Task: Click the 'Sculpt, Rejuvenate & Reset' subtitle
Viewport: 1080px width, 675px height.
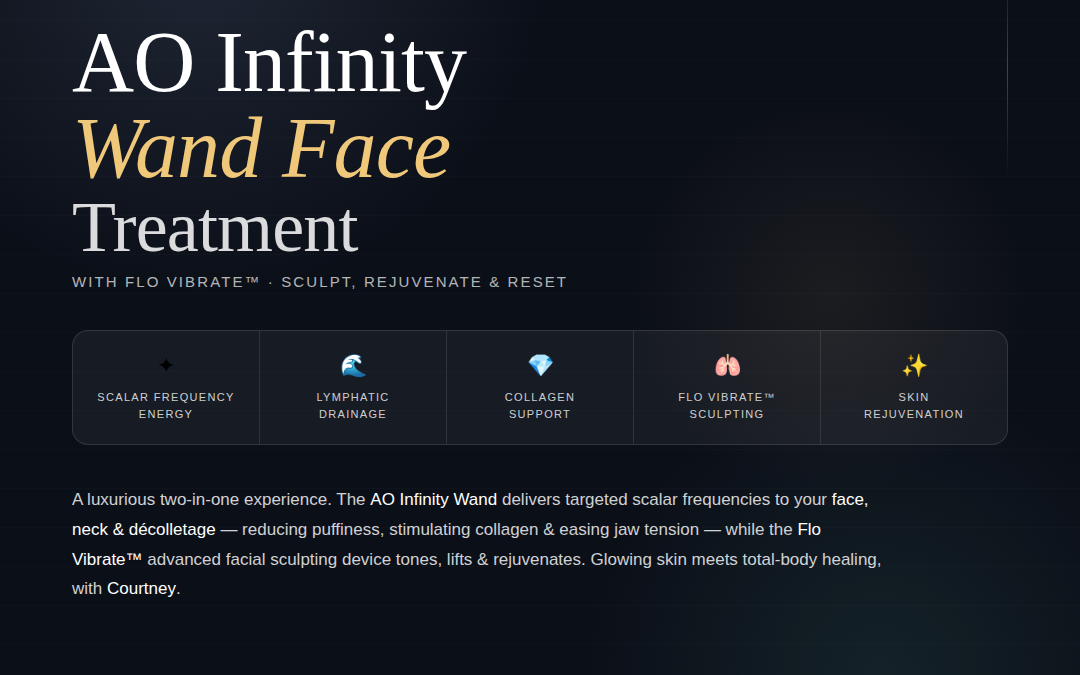Action: 424,282
